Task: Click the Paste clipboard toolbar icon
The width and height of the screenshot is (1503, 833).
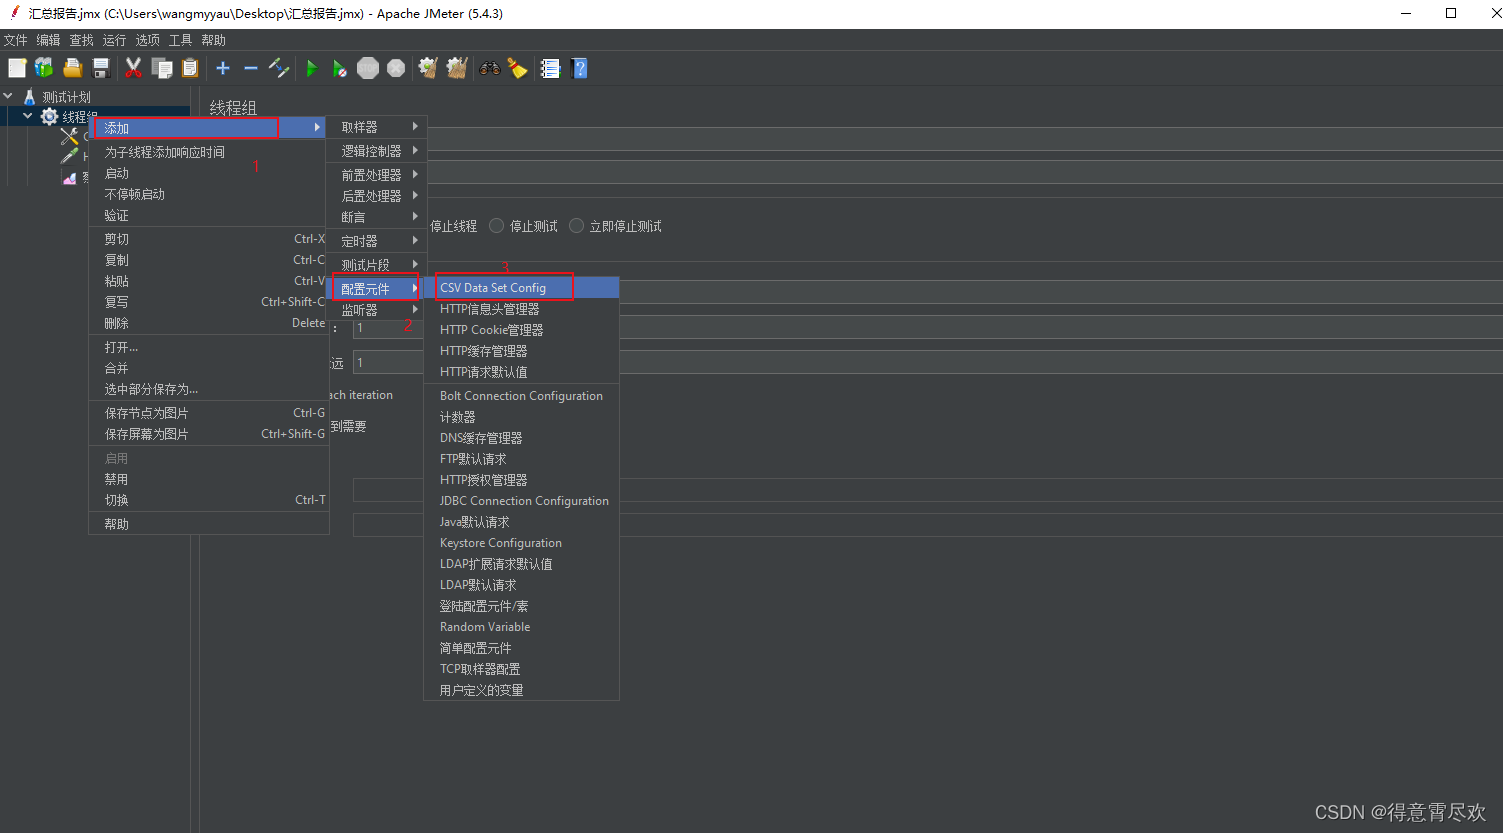Action: click(190, 68)
